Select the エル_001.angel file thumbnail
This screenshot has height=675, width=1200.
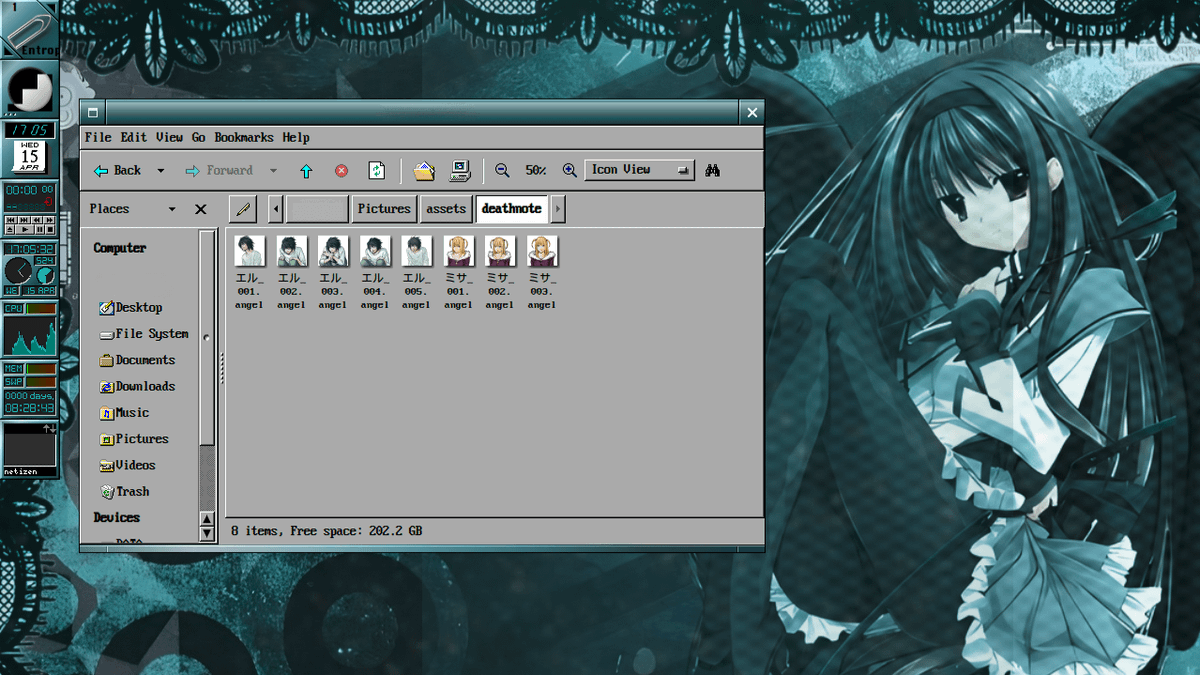pyautogui.click(x=249, y=250)
